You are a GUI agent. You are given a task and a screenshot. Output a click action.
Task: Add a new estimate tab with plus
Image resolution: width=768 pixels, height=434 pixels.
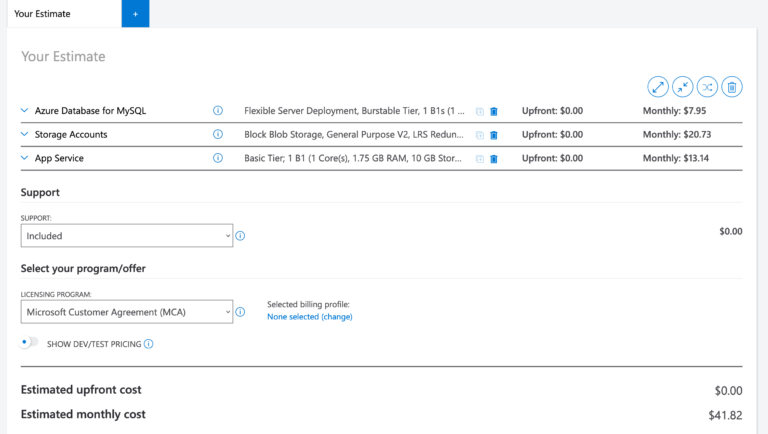(135, 14)
